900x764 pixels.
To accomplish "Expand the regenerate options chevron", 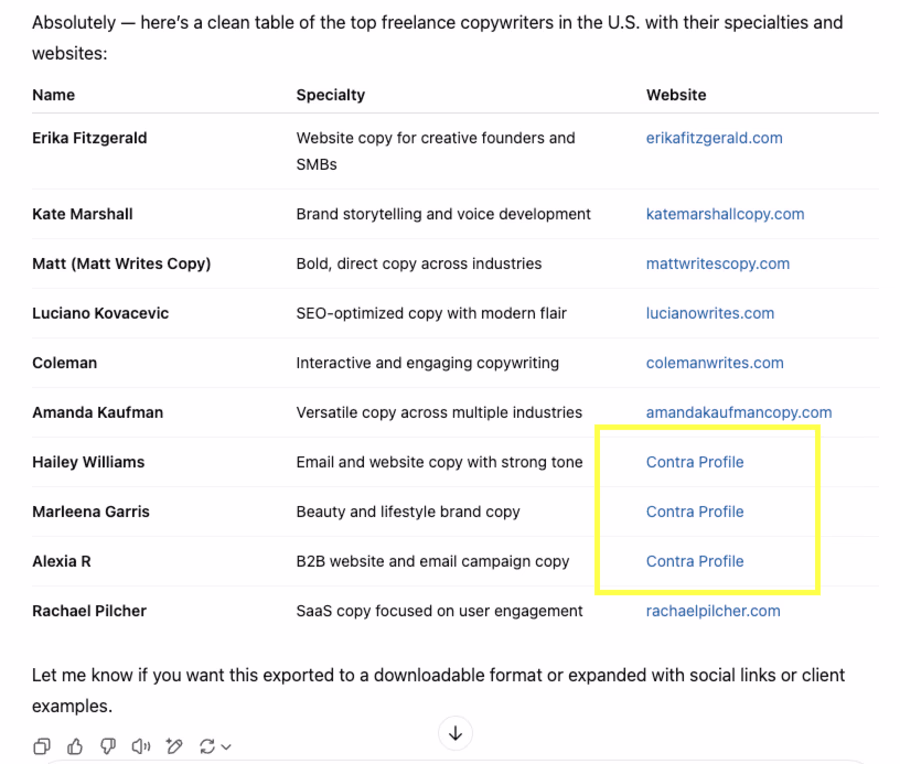I will pyautogui.click(x=226, y=747).
